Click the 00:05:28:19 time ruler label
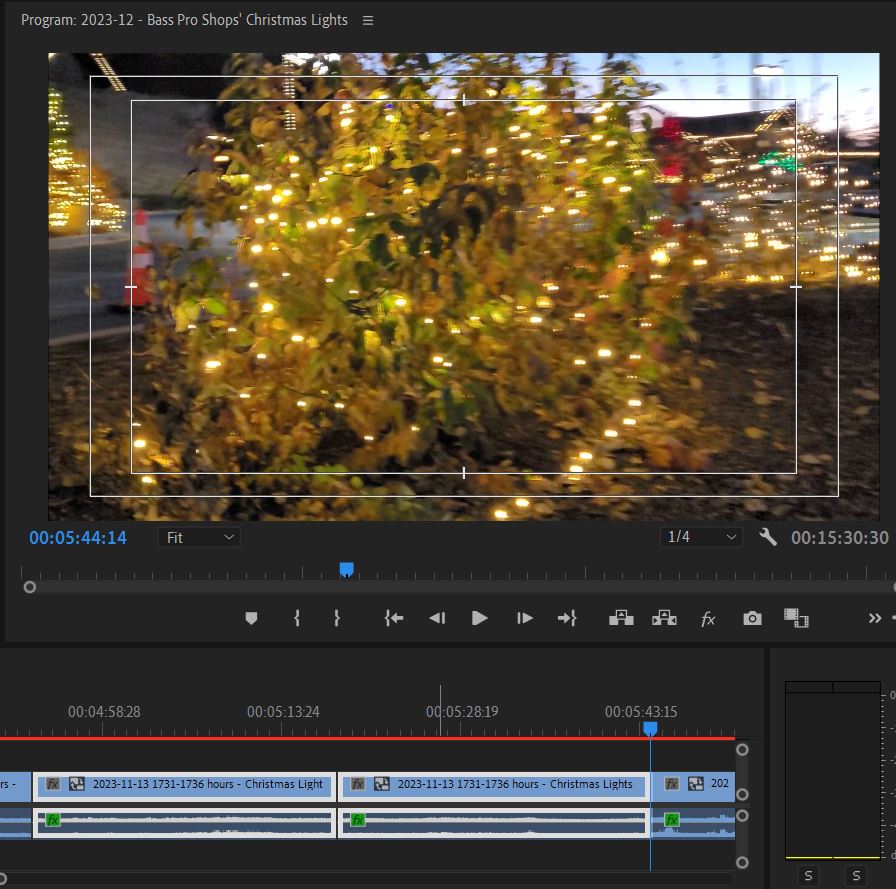The image size is (896, 889). coord(462,711)
